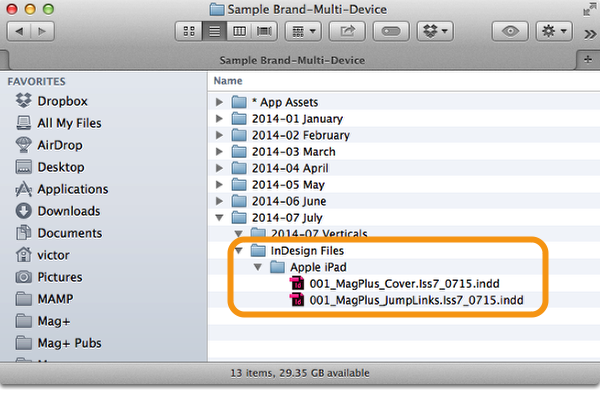
Task: Click the '13 items, 29.35 GB available' status text
Action: pyautogui.click(x=300, y=373)
